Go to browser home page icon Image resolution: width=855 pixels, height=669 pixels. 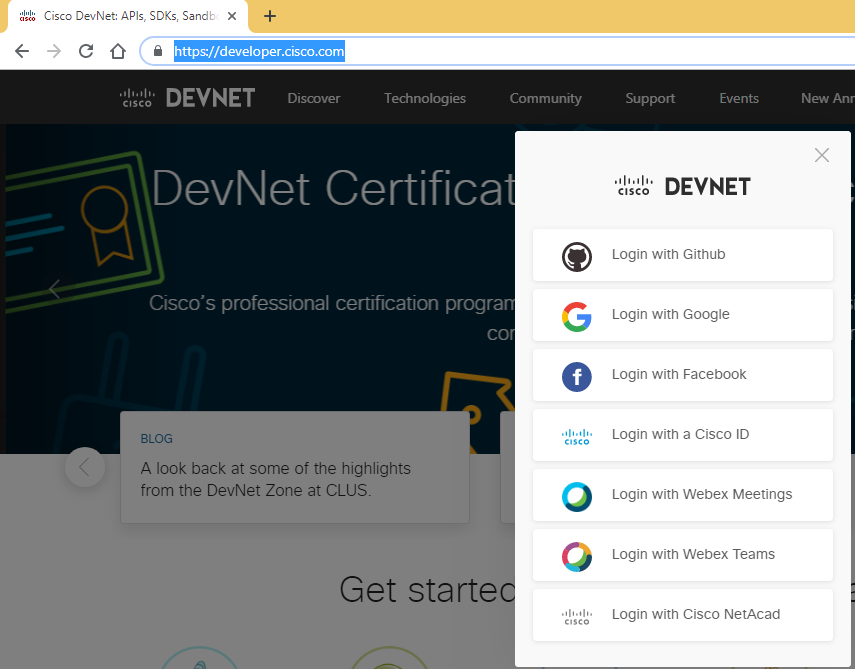118,51
